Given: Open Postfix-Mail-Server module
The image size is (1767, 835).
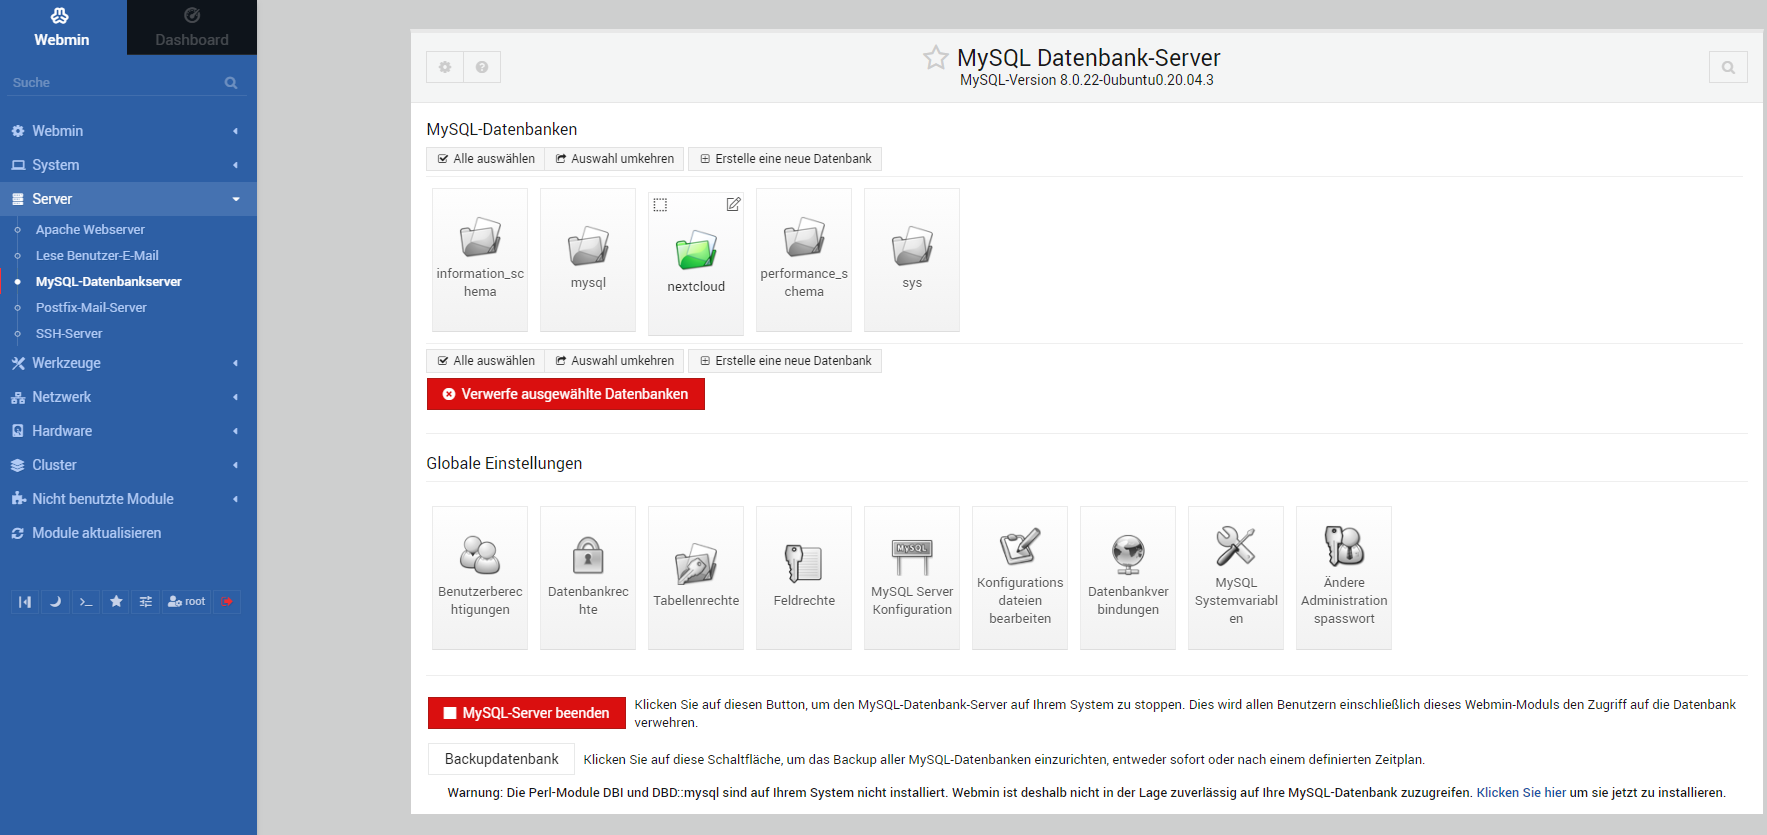Looking at the screenshot, I should point(91,308).
